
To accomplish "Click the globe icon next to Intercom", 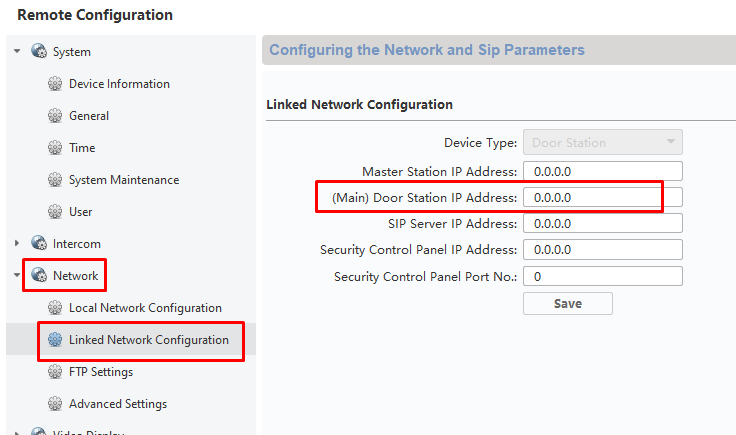I will [39, 244].
